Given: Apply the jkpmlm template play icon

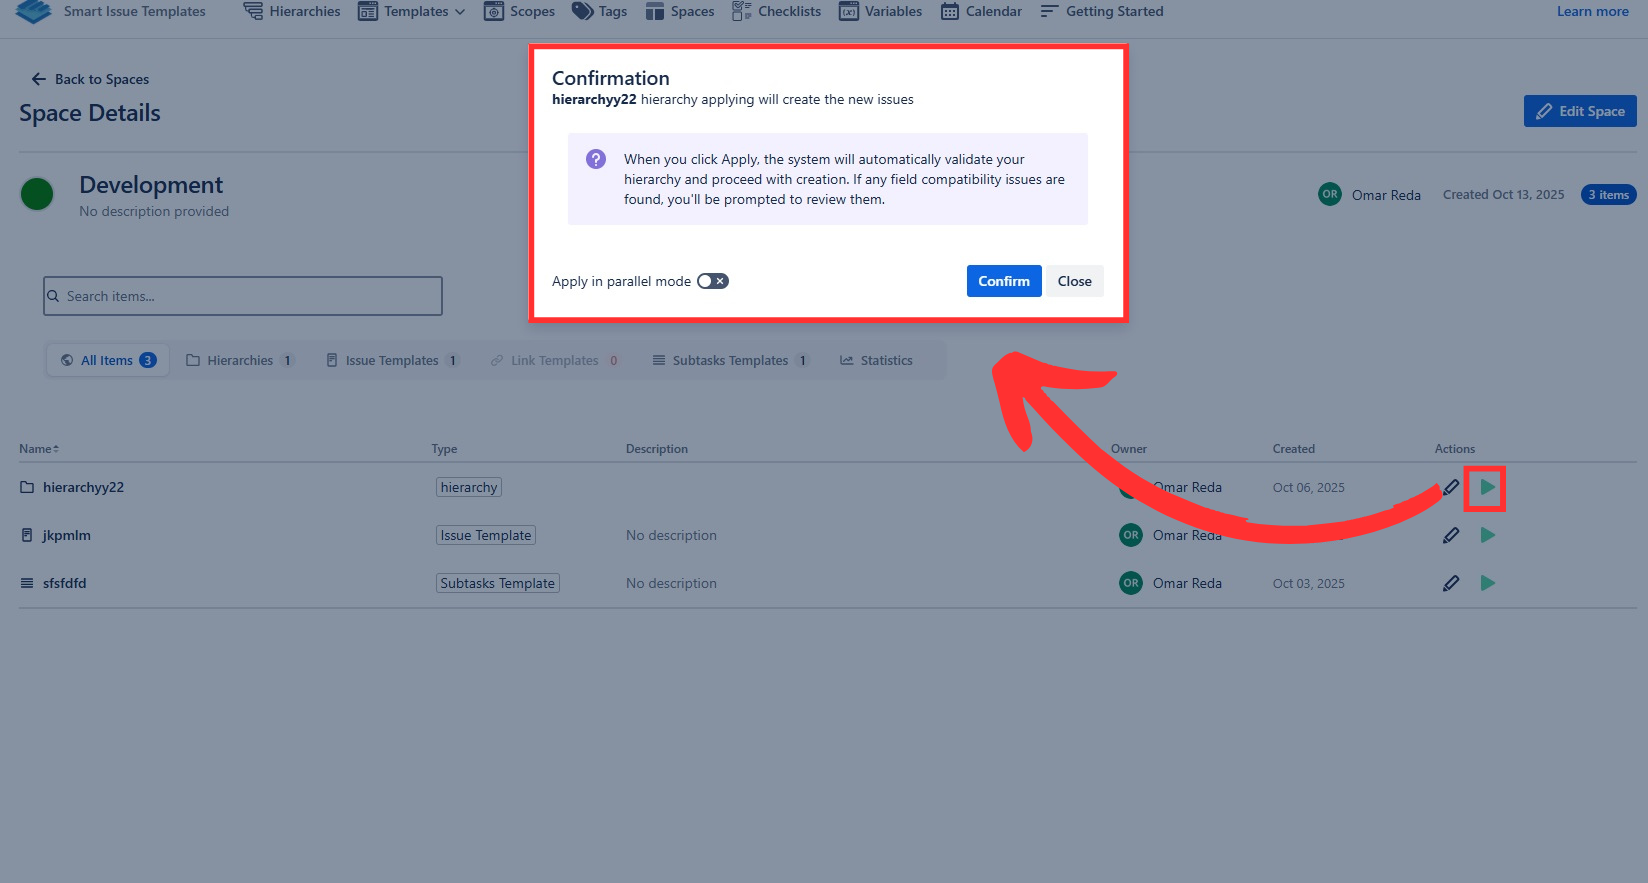Looking at the screenshot, I should point(1487,535).
